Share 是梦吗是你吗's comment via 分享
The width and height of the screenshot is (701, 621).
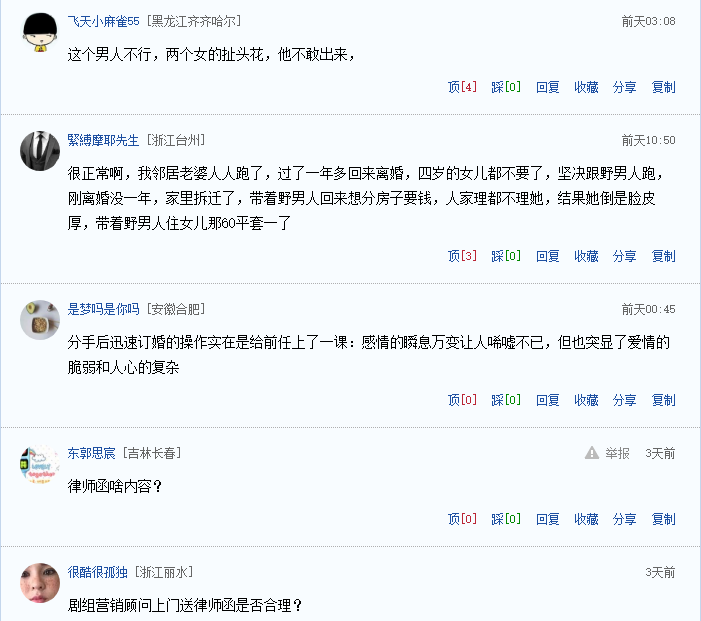(x=624, y=400)
